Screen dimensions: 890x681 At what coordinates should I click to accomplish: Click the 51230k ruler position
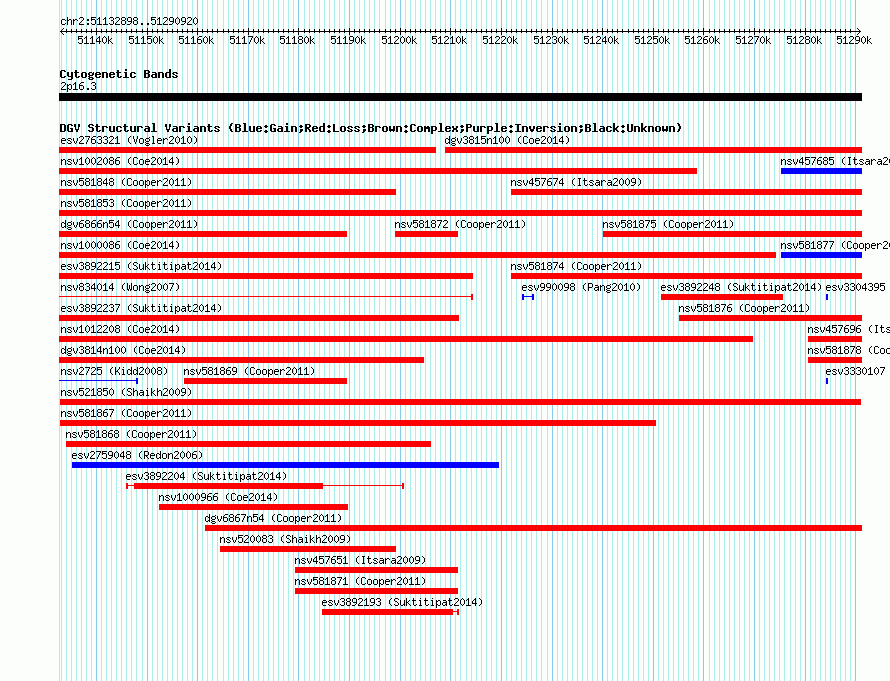coord(551,40)
